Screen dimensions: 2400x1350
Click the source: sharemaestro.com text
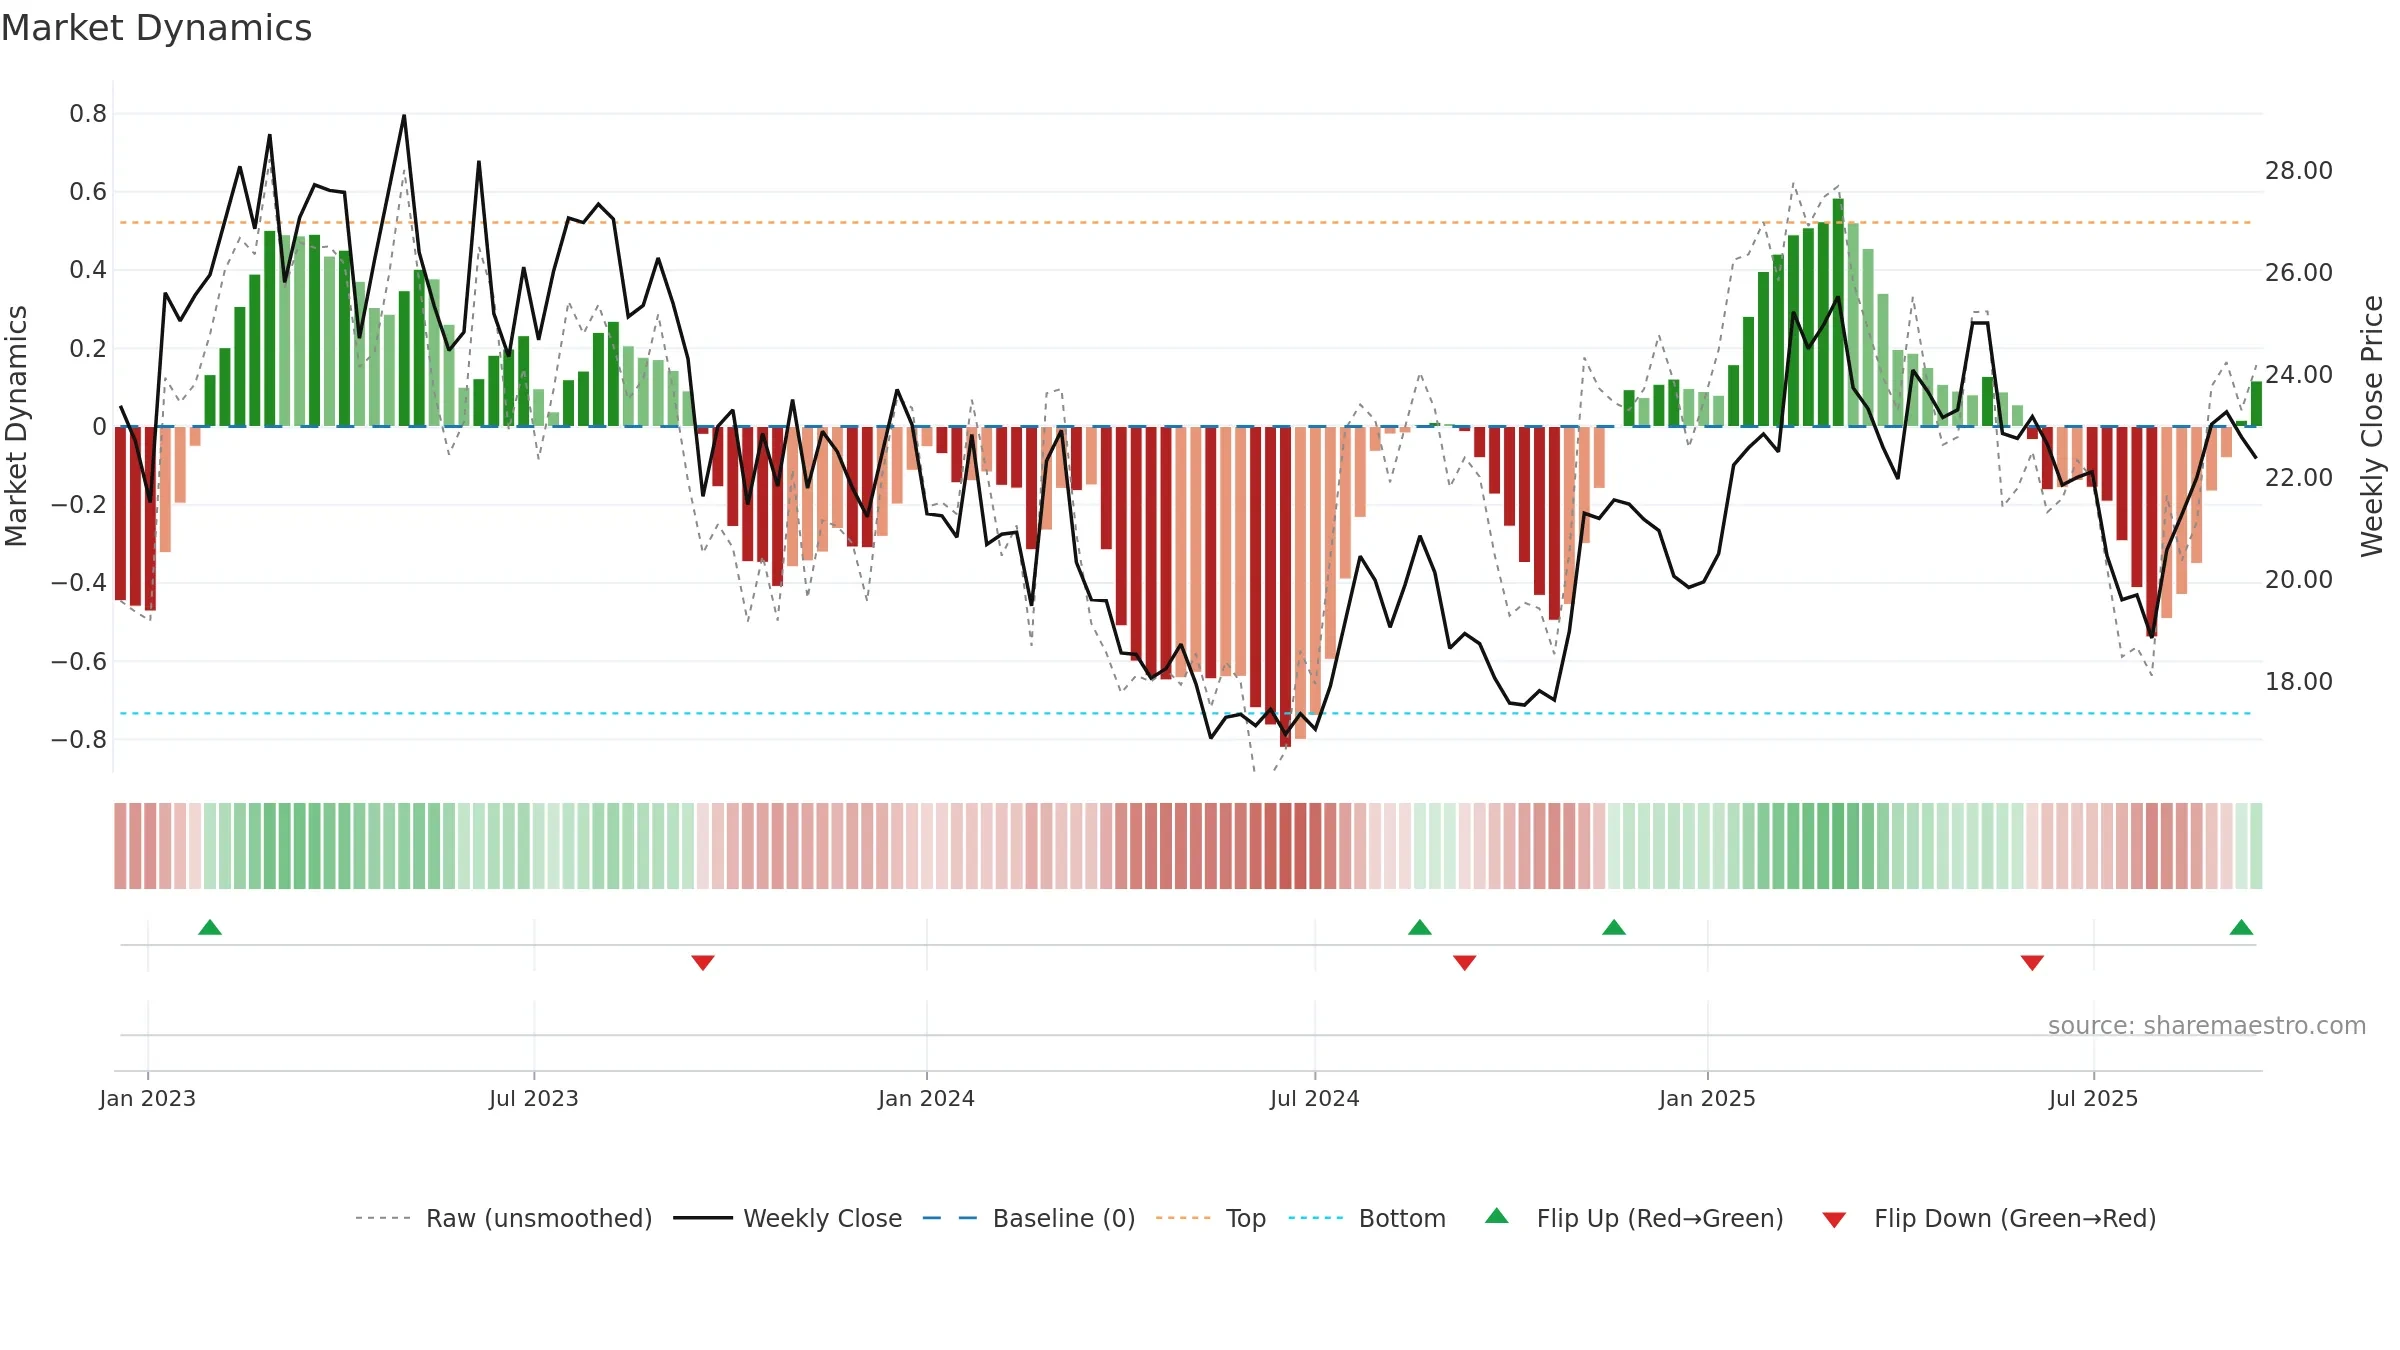click(x=2207, y=1025)
